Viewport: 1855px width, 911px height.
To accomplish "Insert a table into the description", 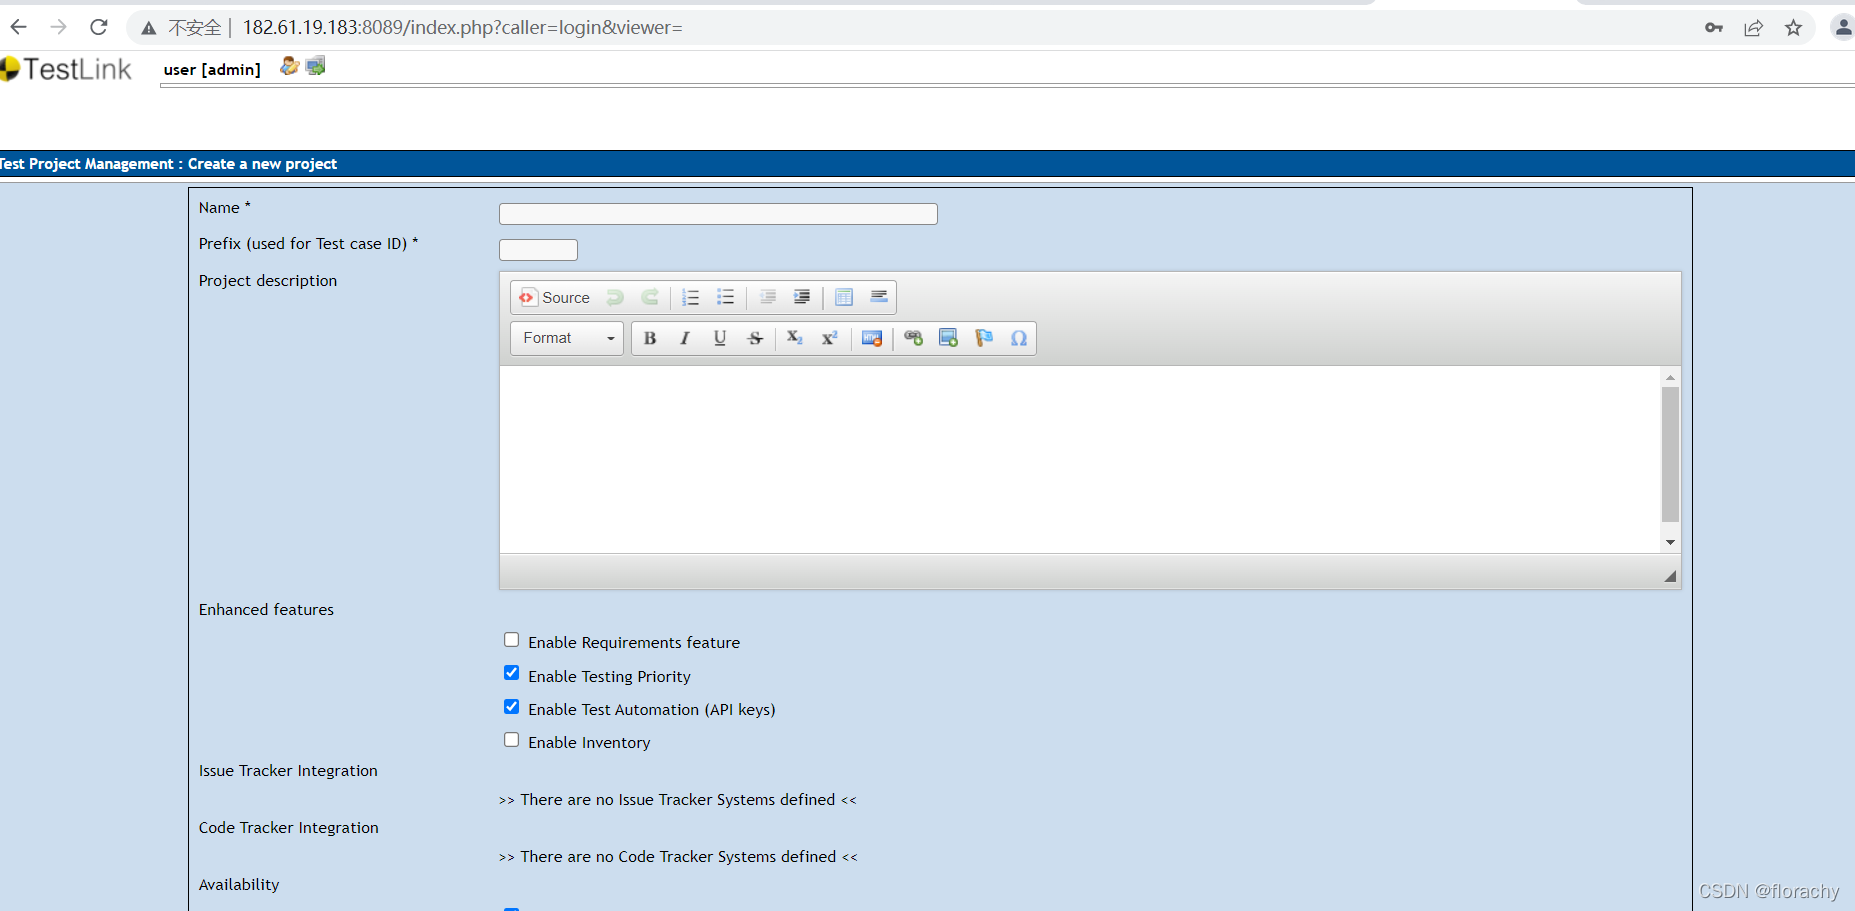I will (x=844, y=298).
